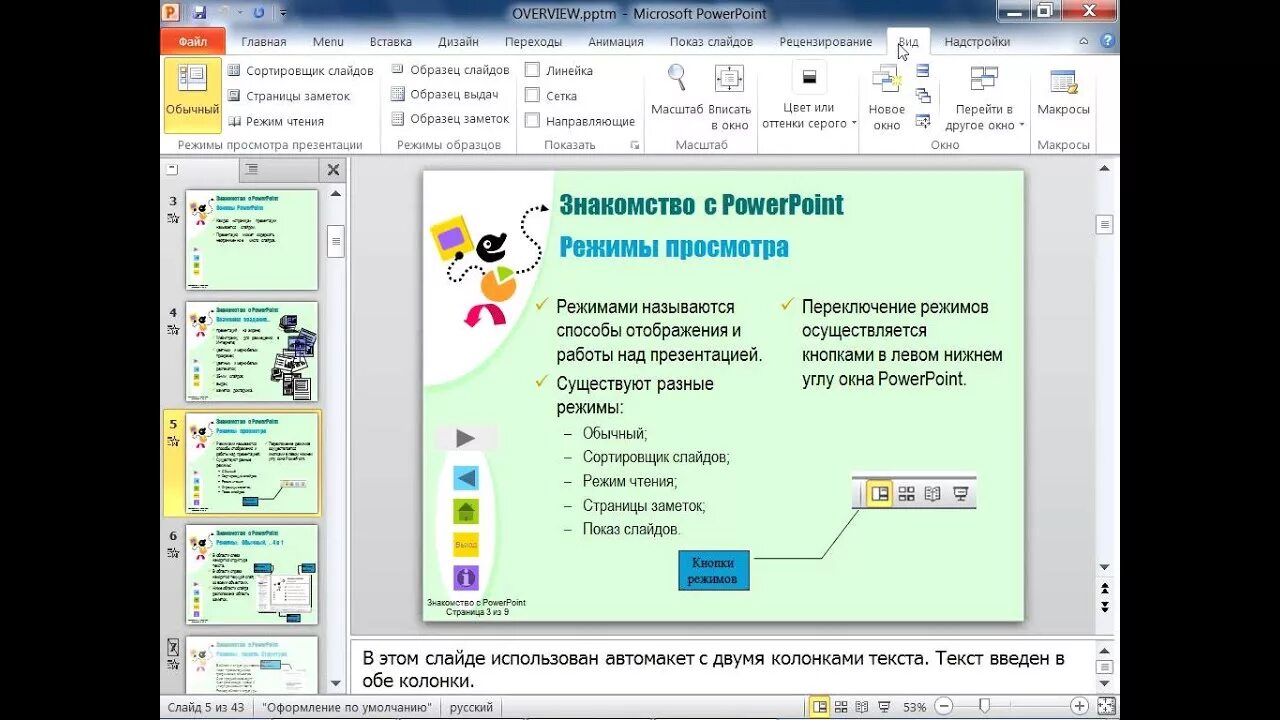Click the 53% zoom level button
The width and height of the screenshot is (1280, 720).
click(x=915, y=707)
